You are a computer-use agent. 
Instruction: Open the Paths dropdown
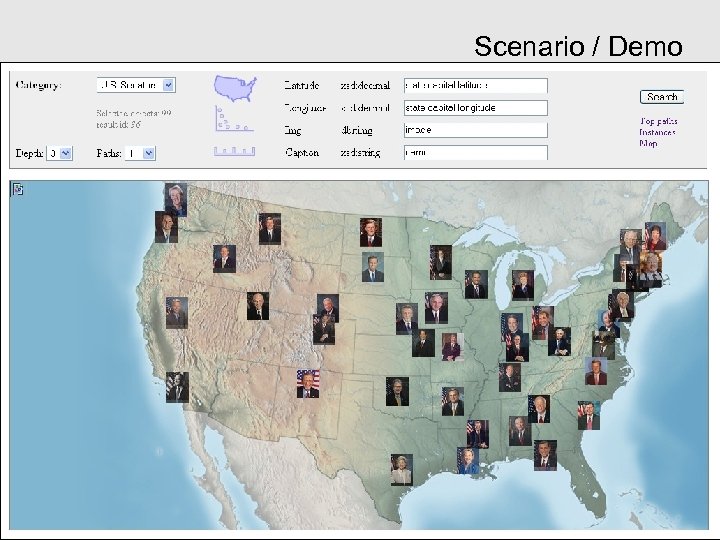click(x=140, y=153)
